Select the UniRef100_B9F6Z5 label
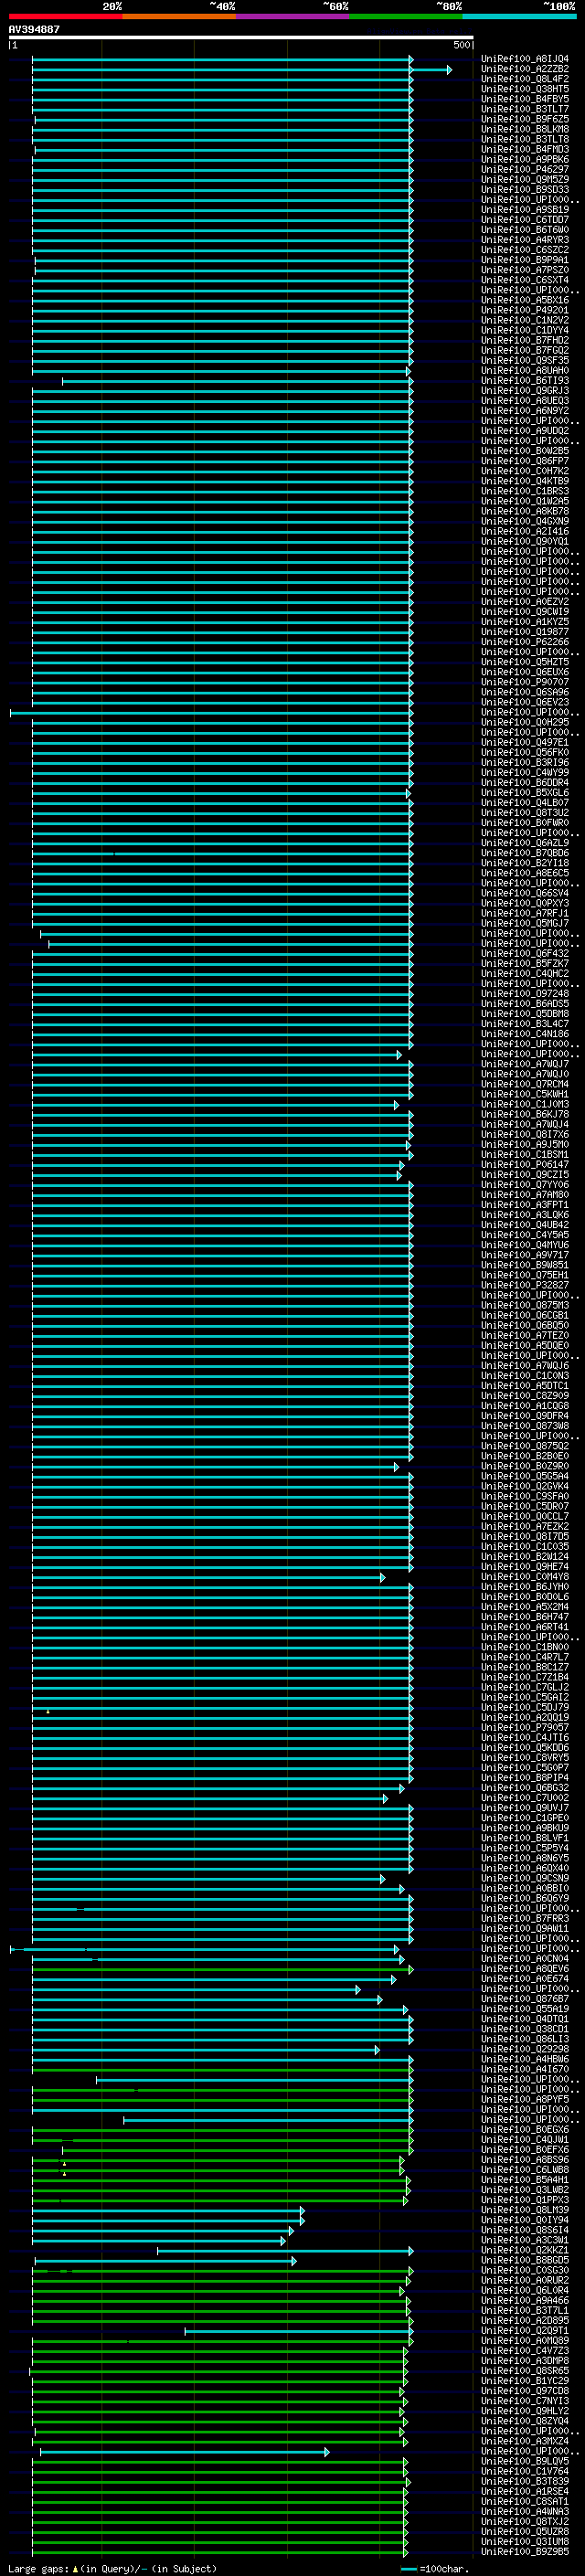The image size is (585, 2576). tap(525, 119)
